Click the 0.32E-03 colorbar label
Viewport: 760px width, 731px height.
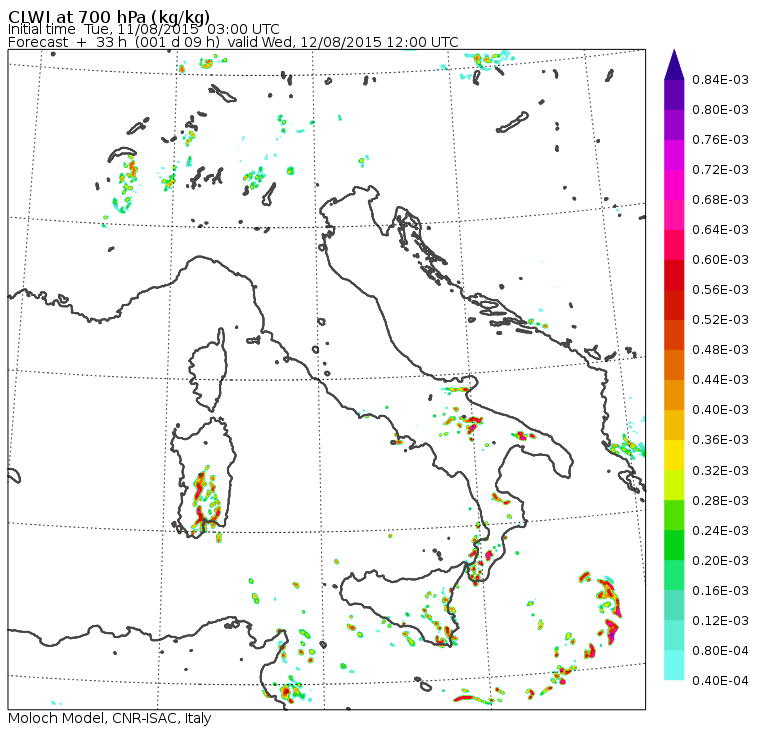pos(720,471)
